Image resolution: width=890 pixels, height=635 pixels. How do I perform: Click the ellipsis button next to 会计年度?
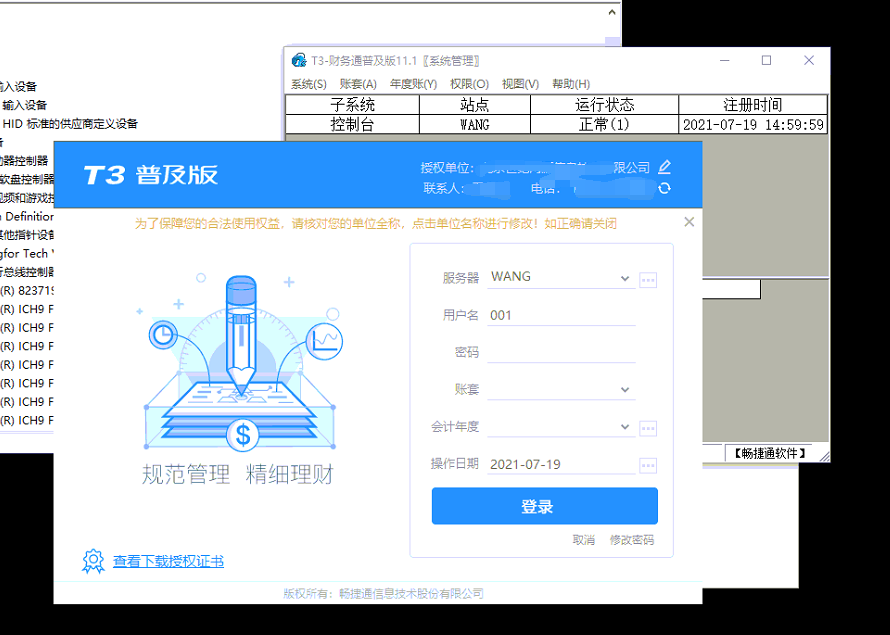[648, 428]
